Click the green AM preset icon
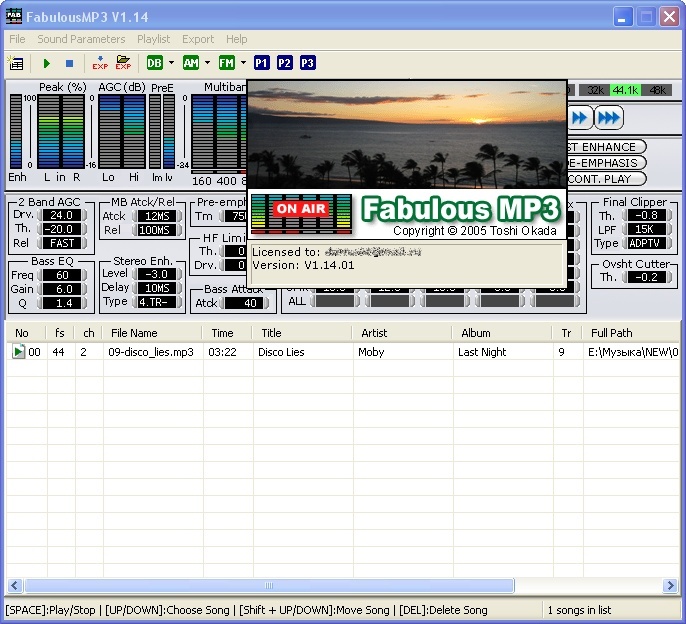686x624 pixels. click(191, 63)
